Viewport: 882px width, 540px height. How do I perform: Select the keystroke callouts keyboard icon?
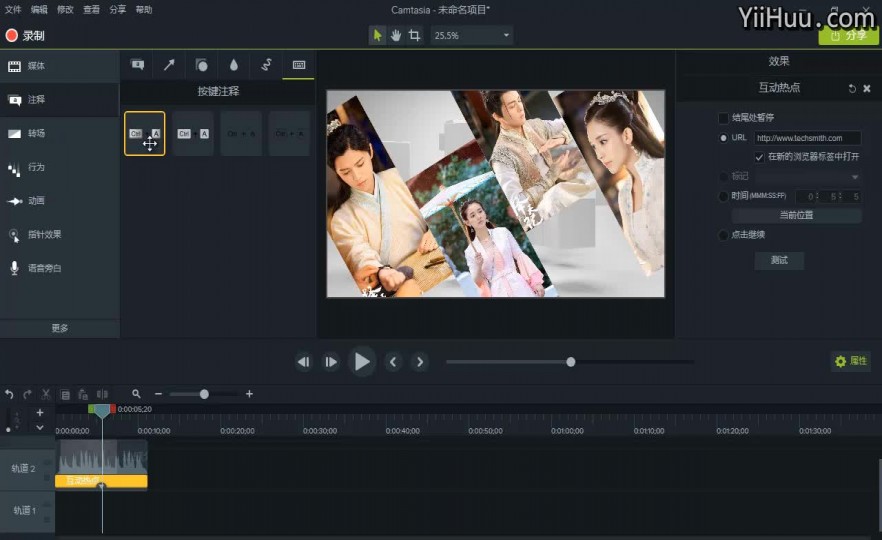[x=299, y=65]
